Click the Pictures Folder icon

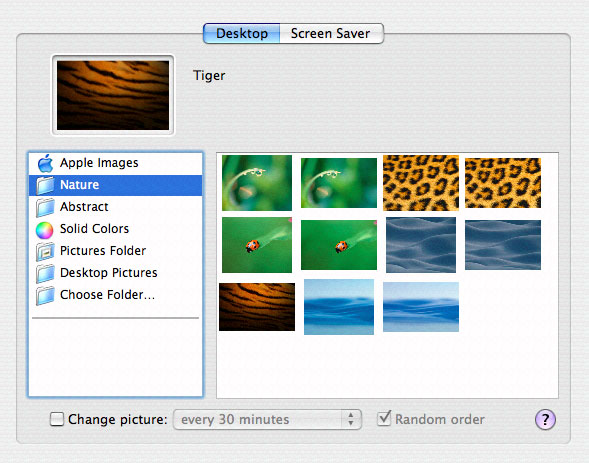[45, 251]
